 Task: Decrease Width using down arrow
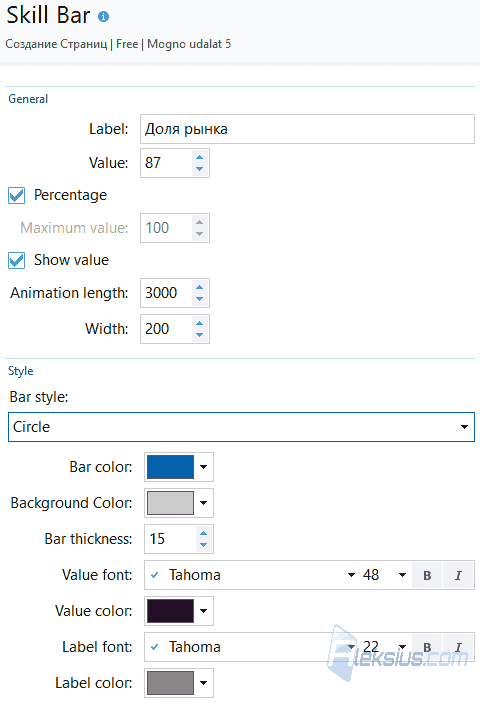click(x=199, y=335)
